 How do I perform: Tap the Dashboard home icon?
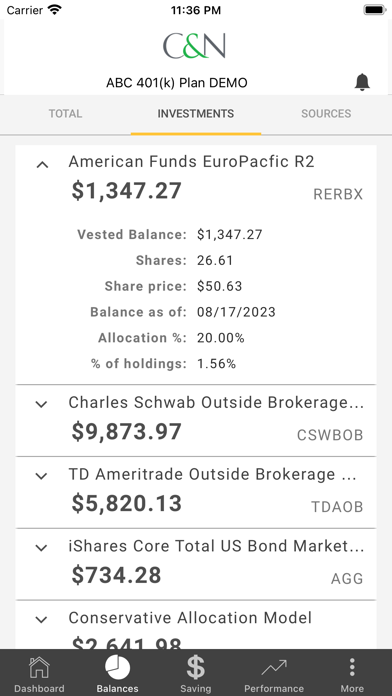click(x=39, y=668)
